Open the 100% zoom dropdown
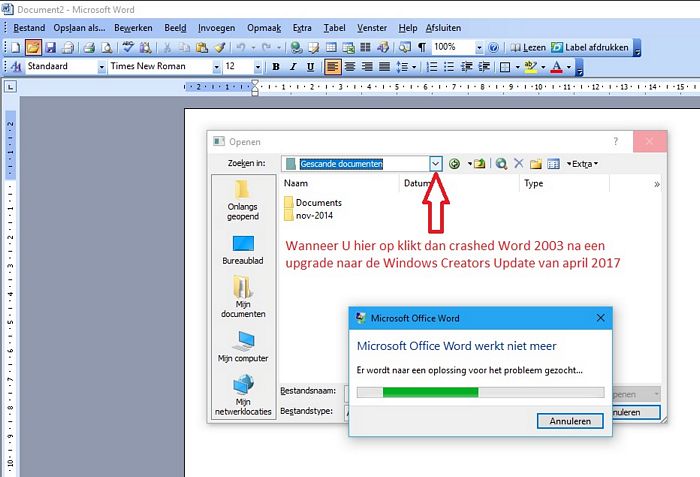The width and height of the screenshot is (700, 477). (479, 47)
